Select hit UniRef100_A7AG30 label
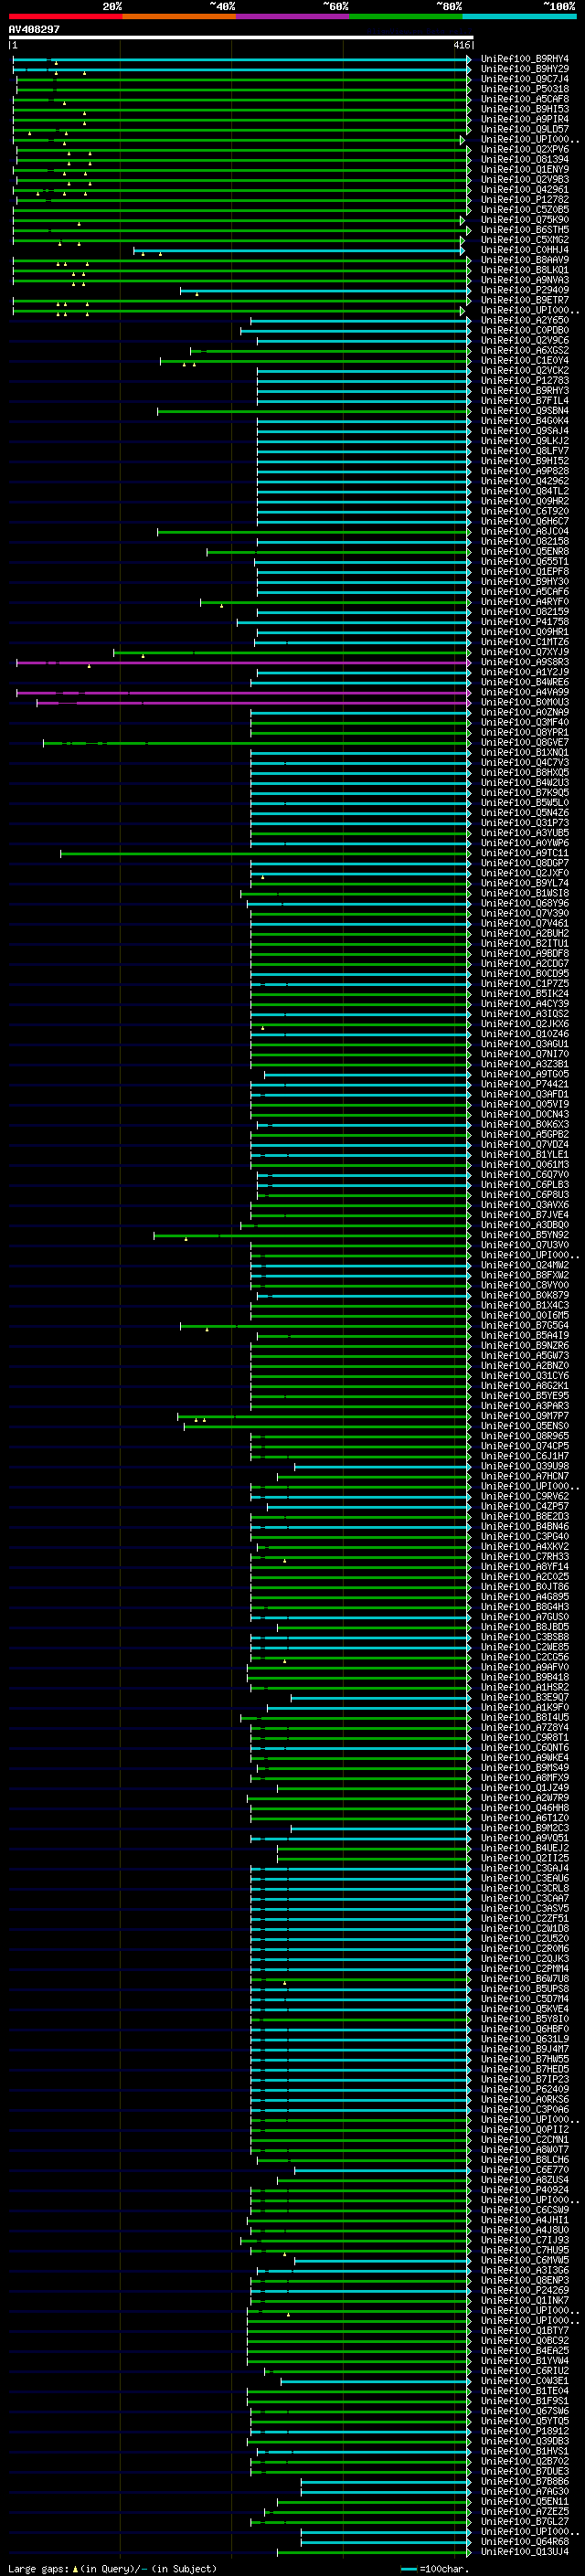 (525, 2491)
